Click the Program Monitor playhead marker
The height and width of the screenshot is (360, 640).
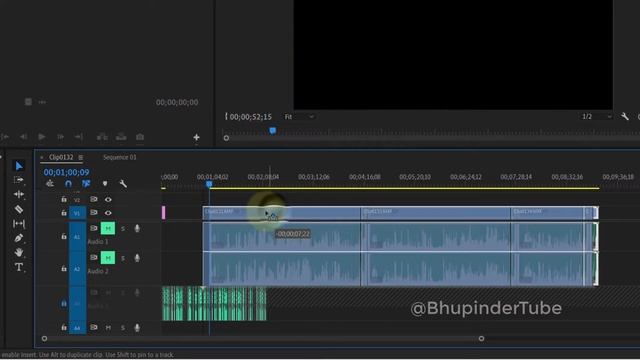(x=273, y=131)
